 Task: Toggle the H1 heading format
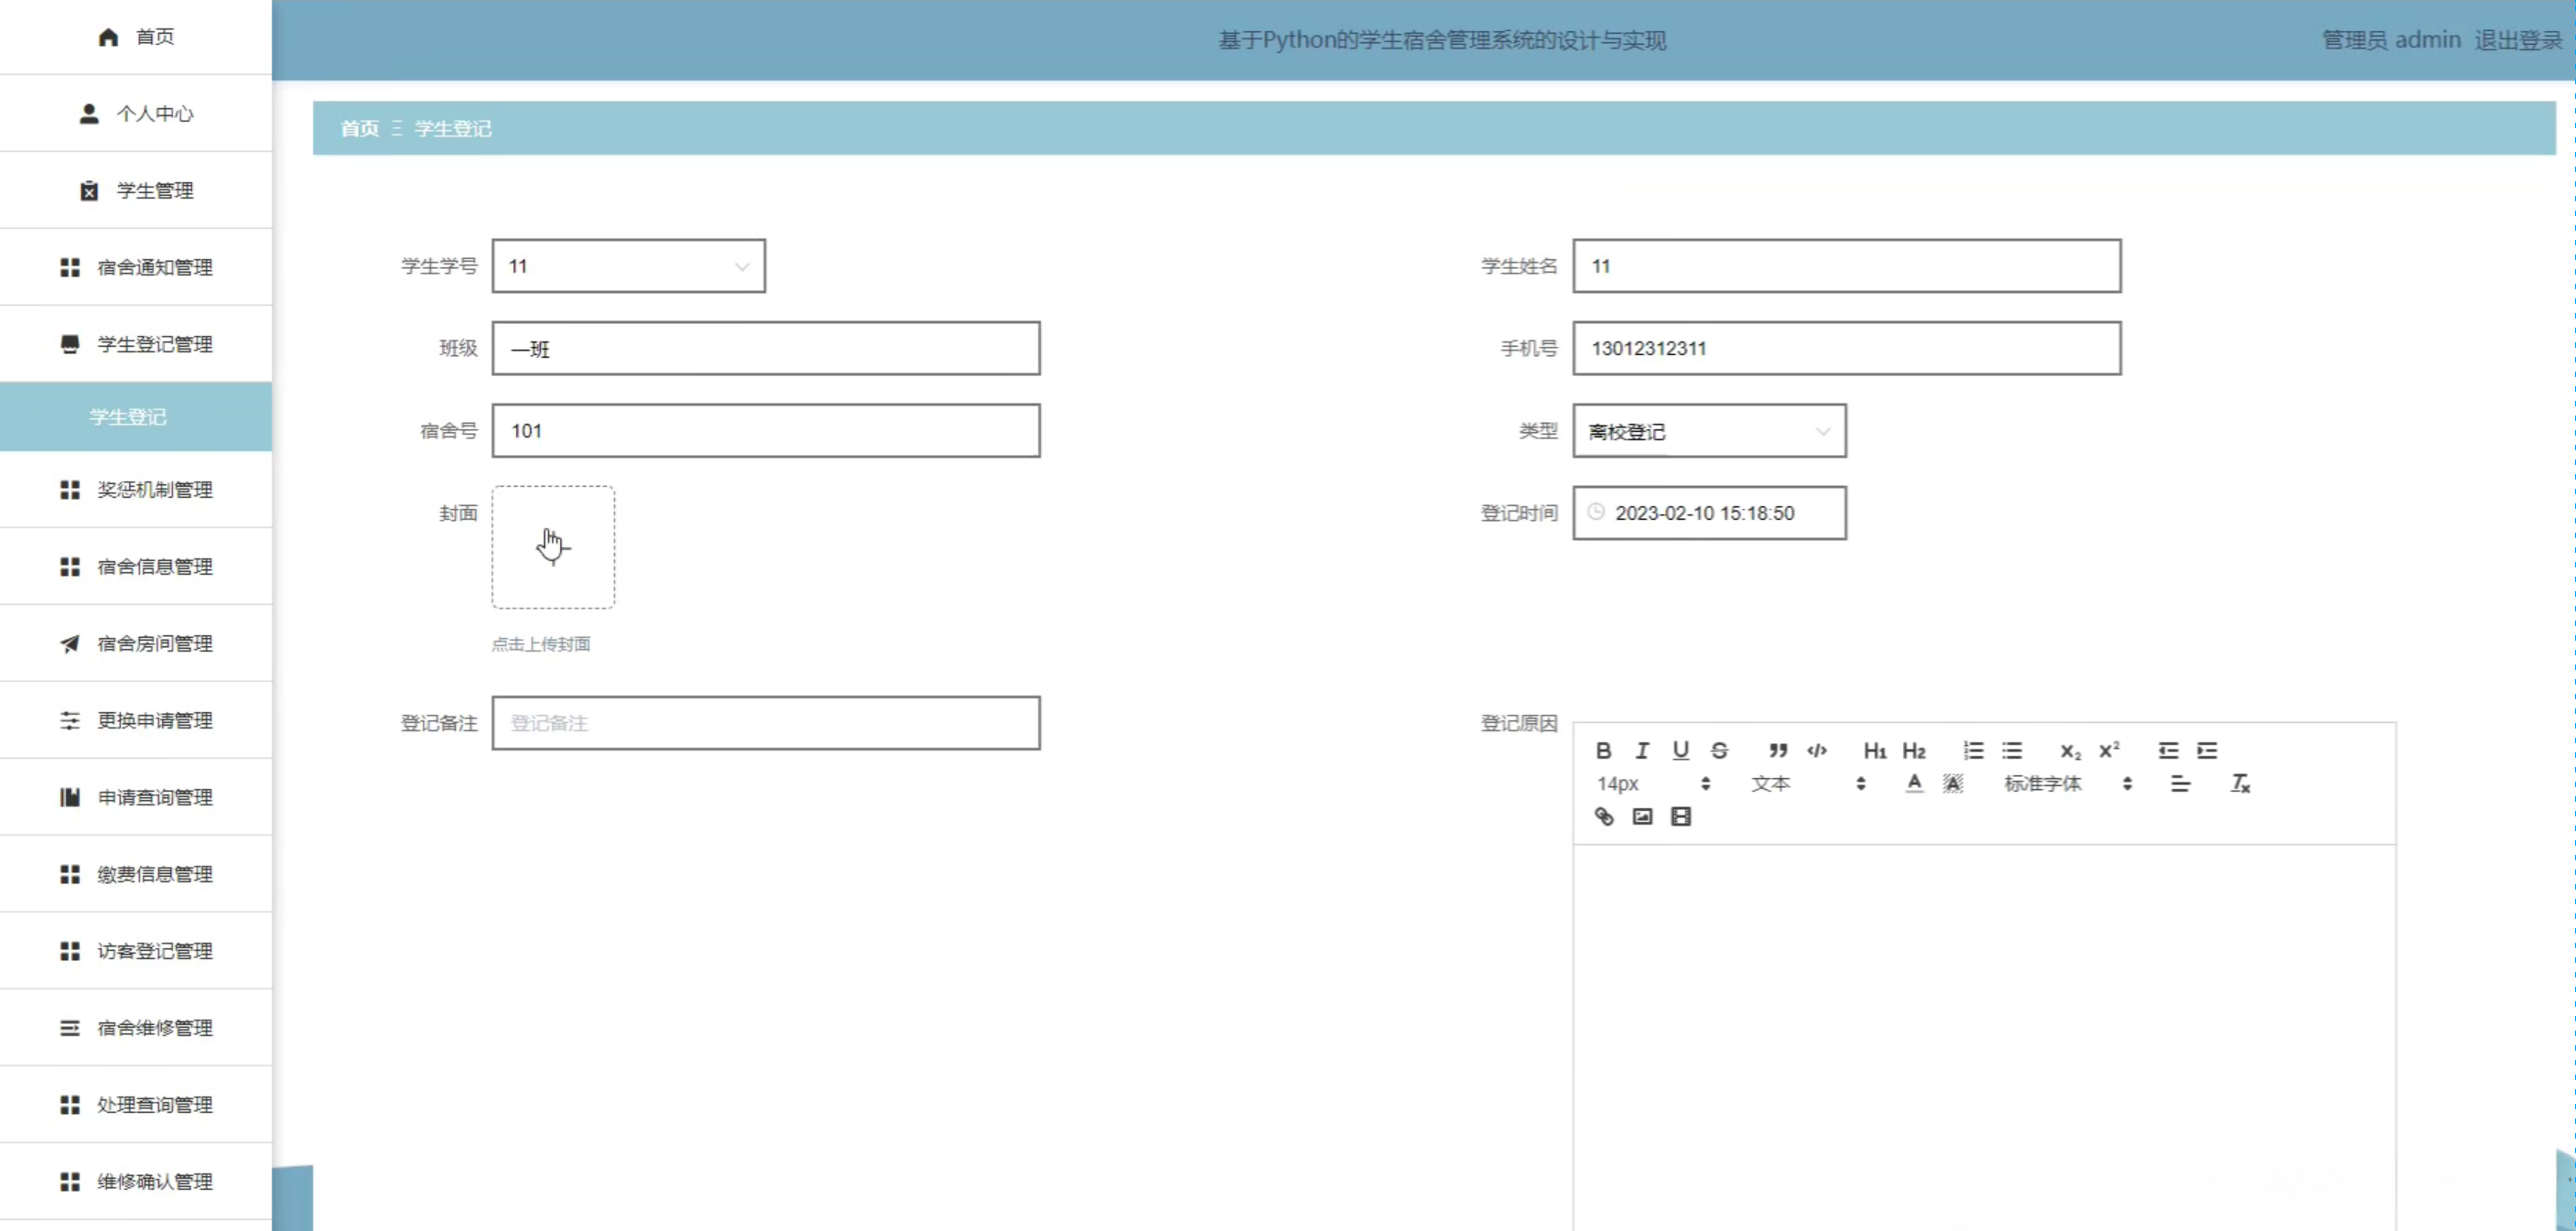click(1874, 750)
